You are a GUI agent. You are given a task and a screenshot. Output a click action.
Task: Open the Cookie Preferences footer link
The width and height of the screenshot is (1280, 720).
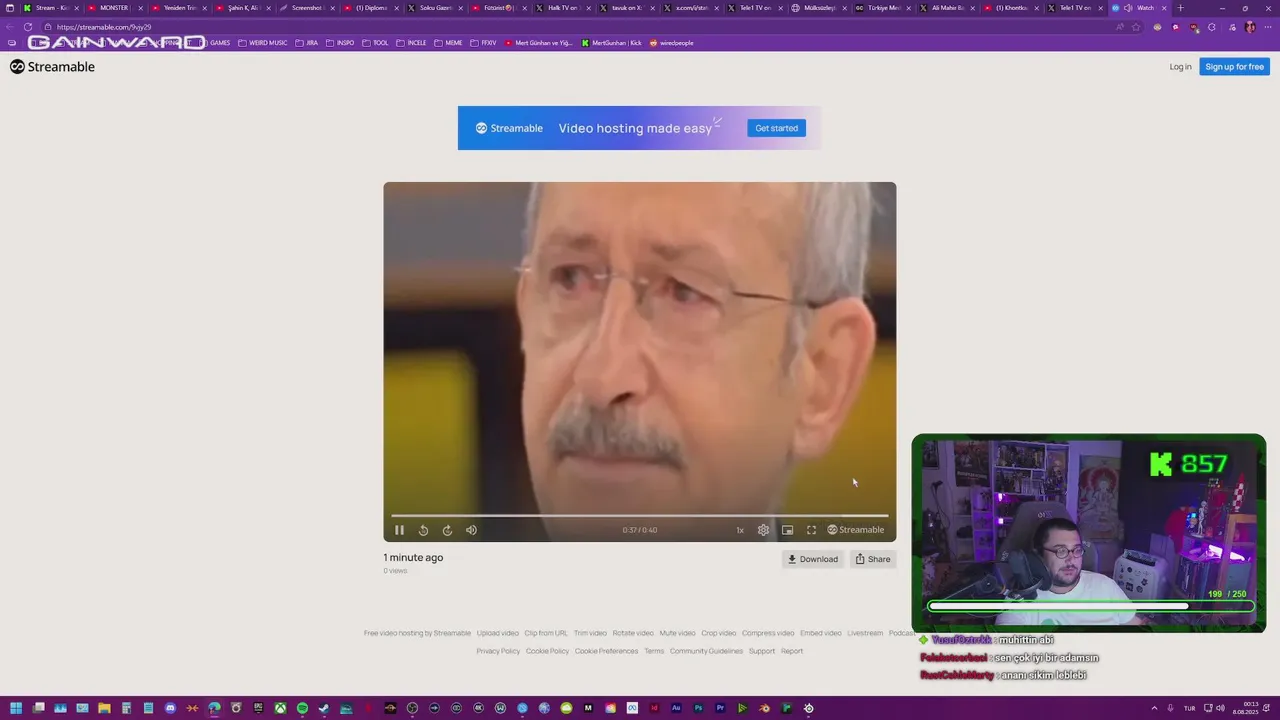point(606,651)
